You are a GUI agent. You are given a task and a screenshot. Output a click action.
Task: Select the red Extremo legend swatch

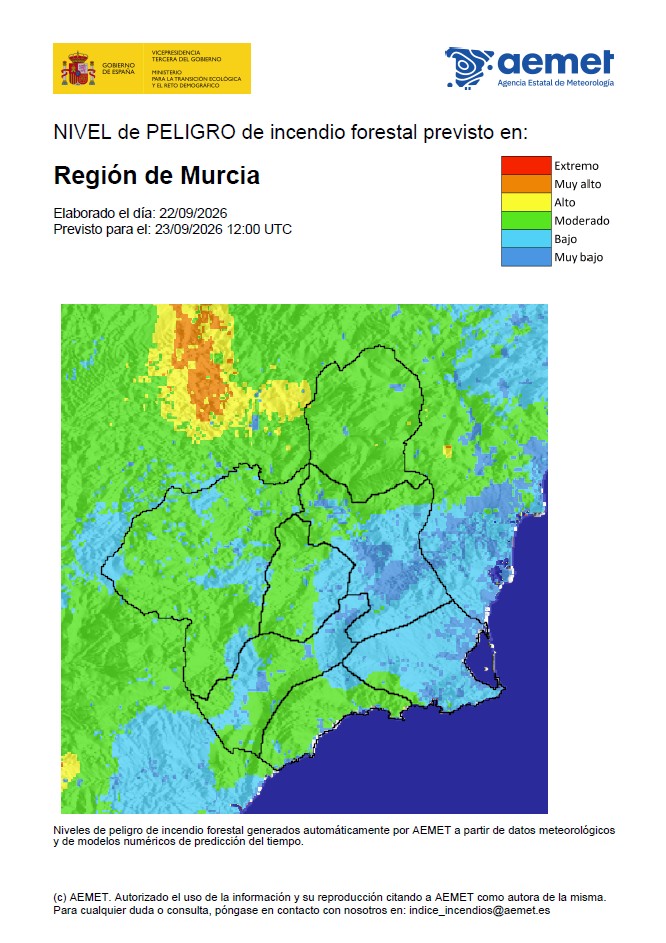[x=526, y=165]
